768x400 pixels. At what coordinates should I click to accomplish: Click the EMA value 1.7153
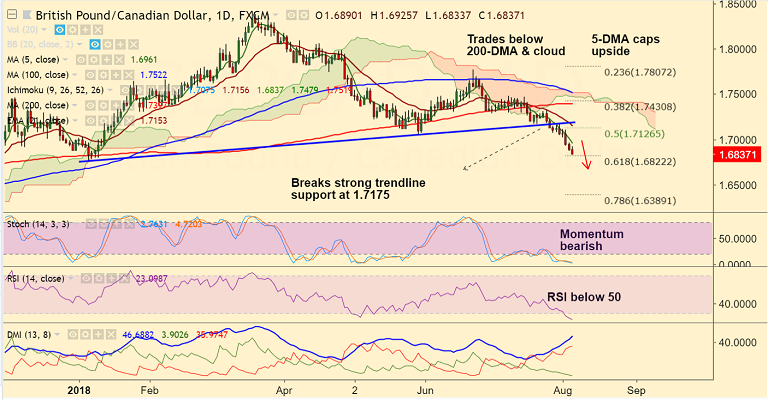point(153,120)
